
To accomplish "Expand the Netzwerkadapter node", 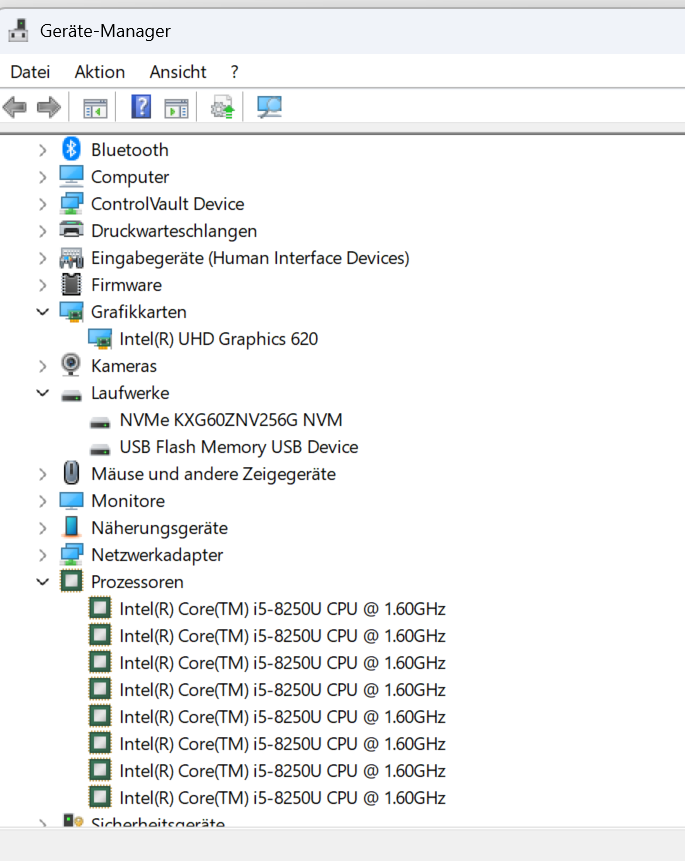I will tap(43, 555).
